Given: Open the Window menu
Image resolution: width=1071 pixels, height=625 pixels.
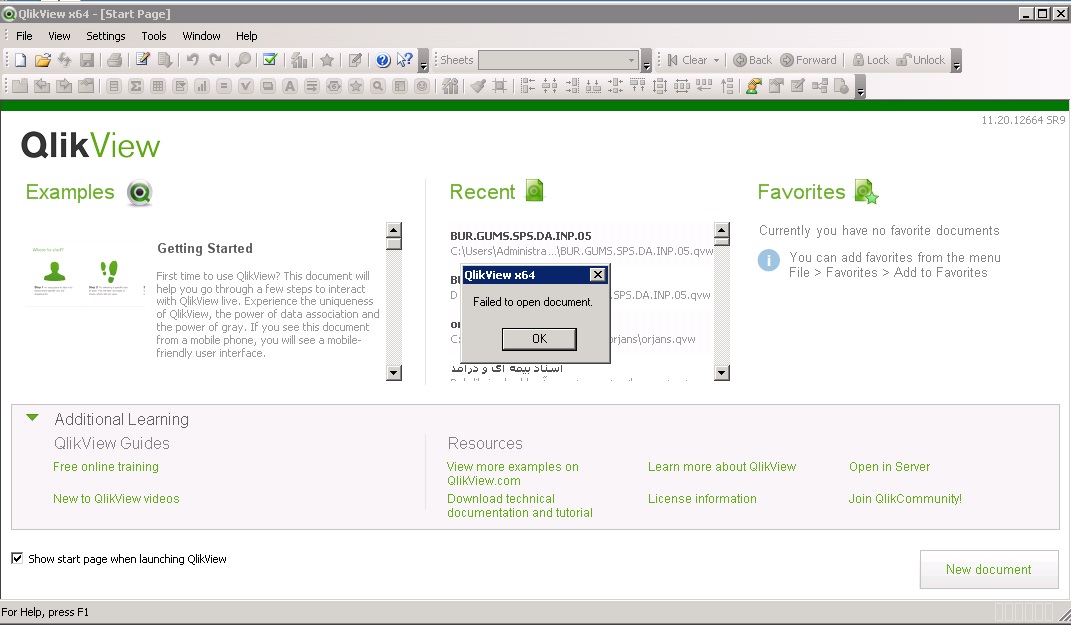Looking at the screenshot, I should [x=201, y=36].
